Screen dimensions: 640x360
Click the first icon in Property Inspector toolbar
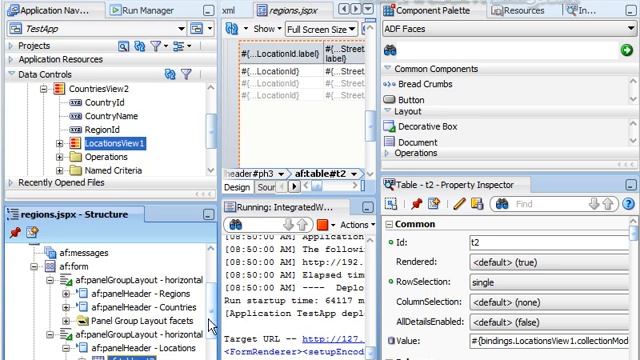tap(391, 204)
